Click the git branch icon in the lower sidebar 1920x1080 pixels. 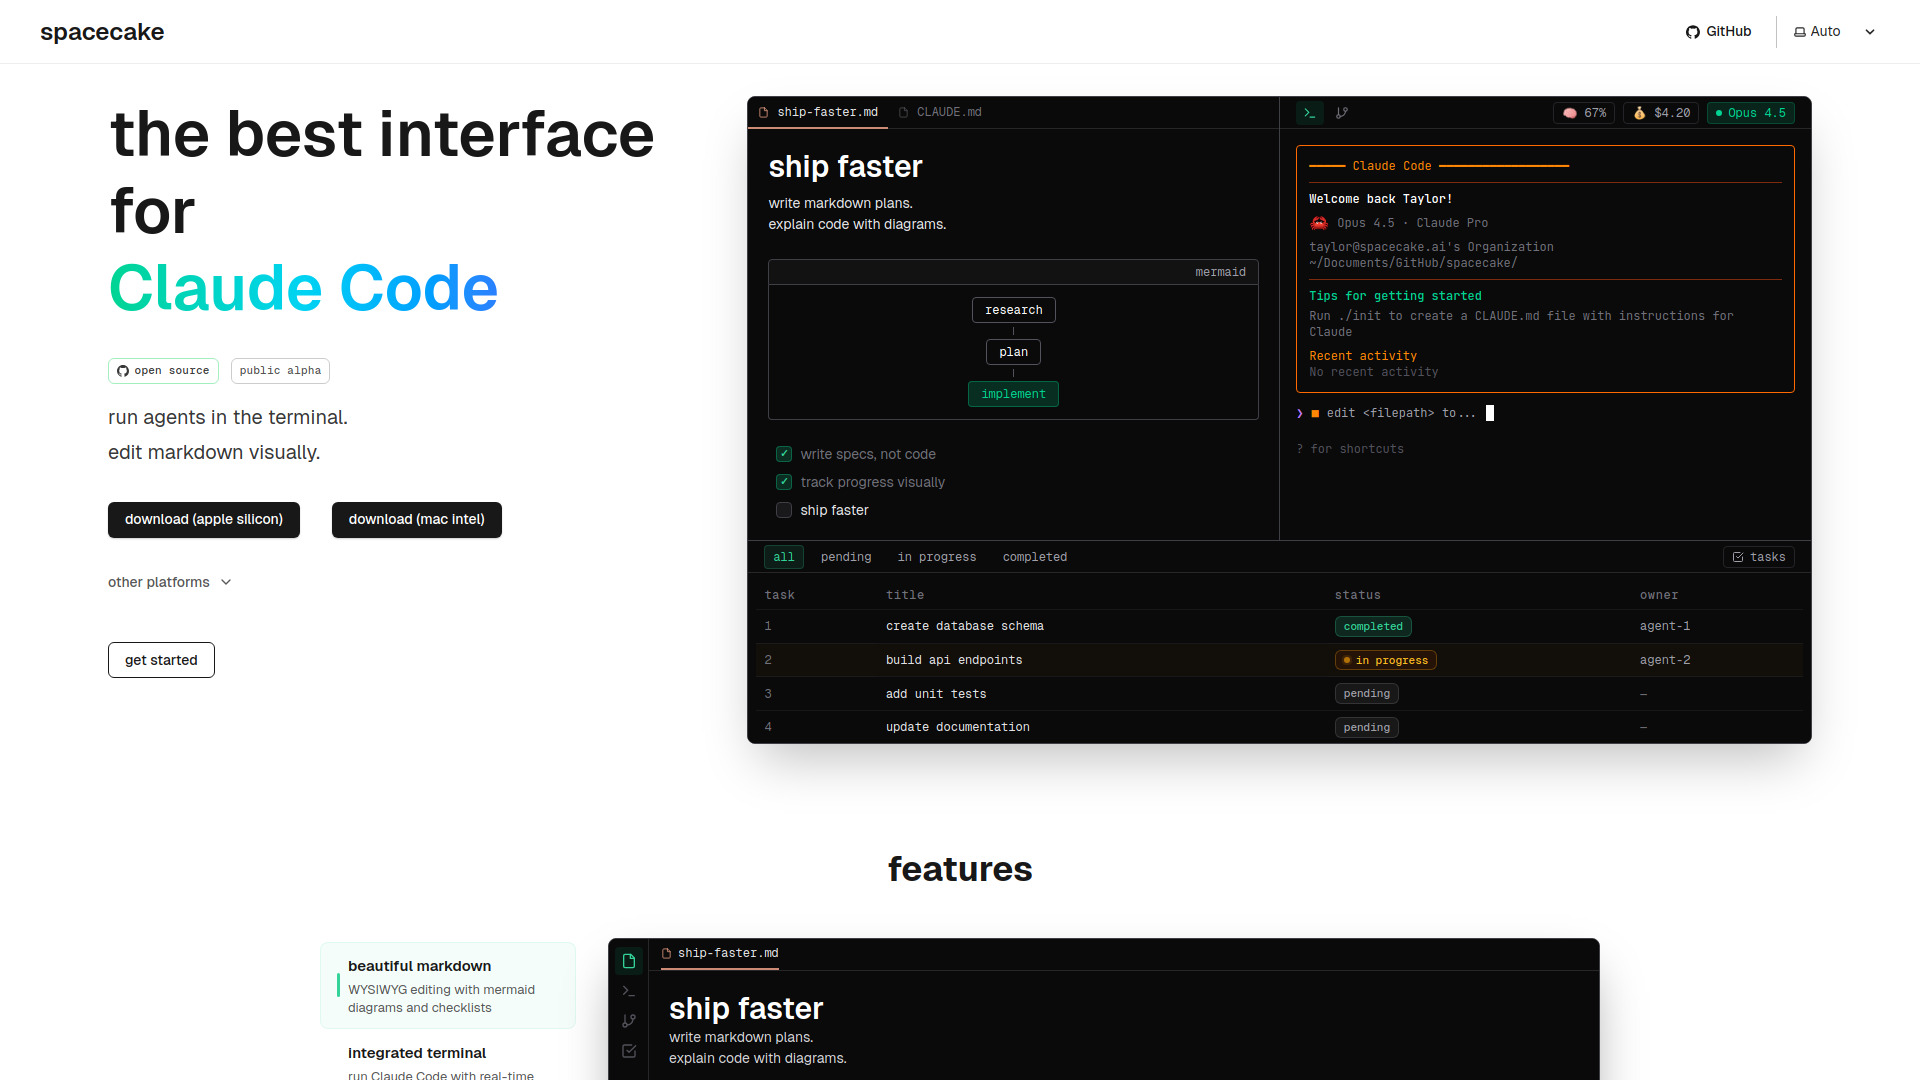tap(629, 1021)
